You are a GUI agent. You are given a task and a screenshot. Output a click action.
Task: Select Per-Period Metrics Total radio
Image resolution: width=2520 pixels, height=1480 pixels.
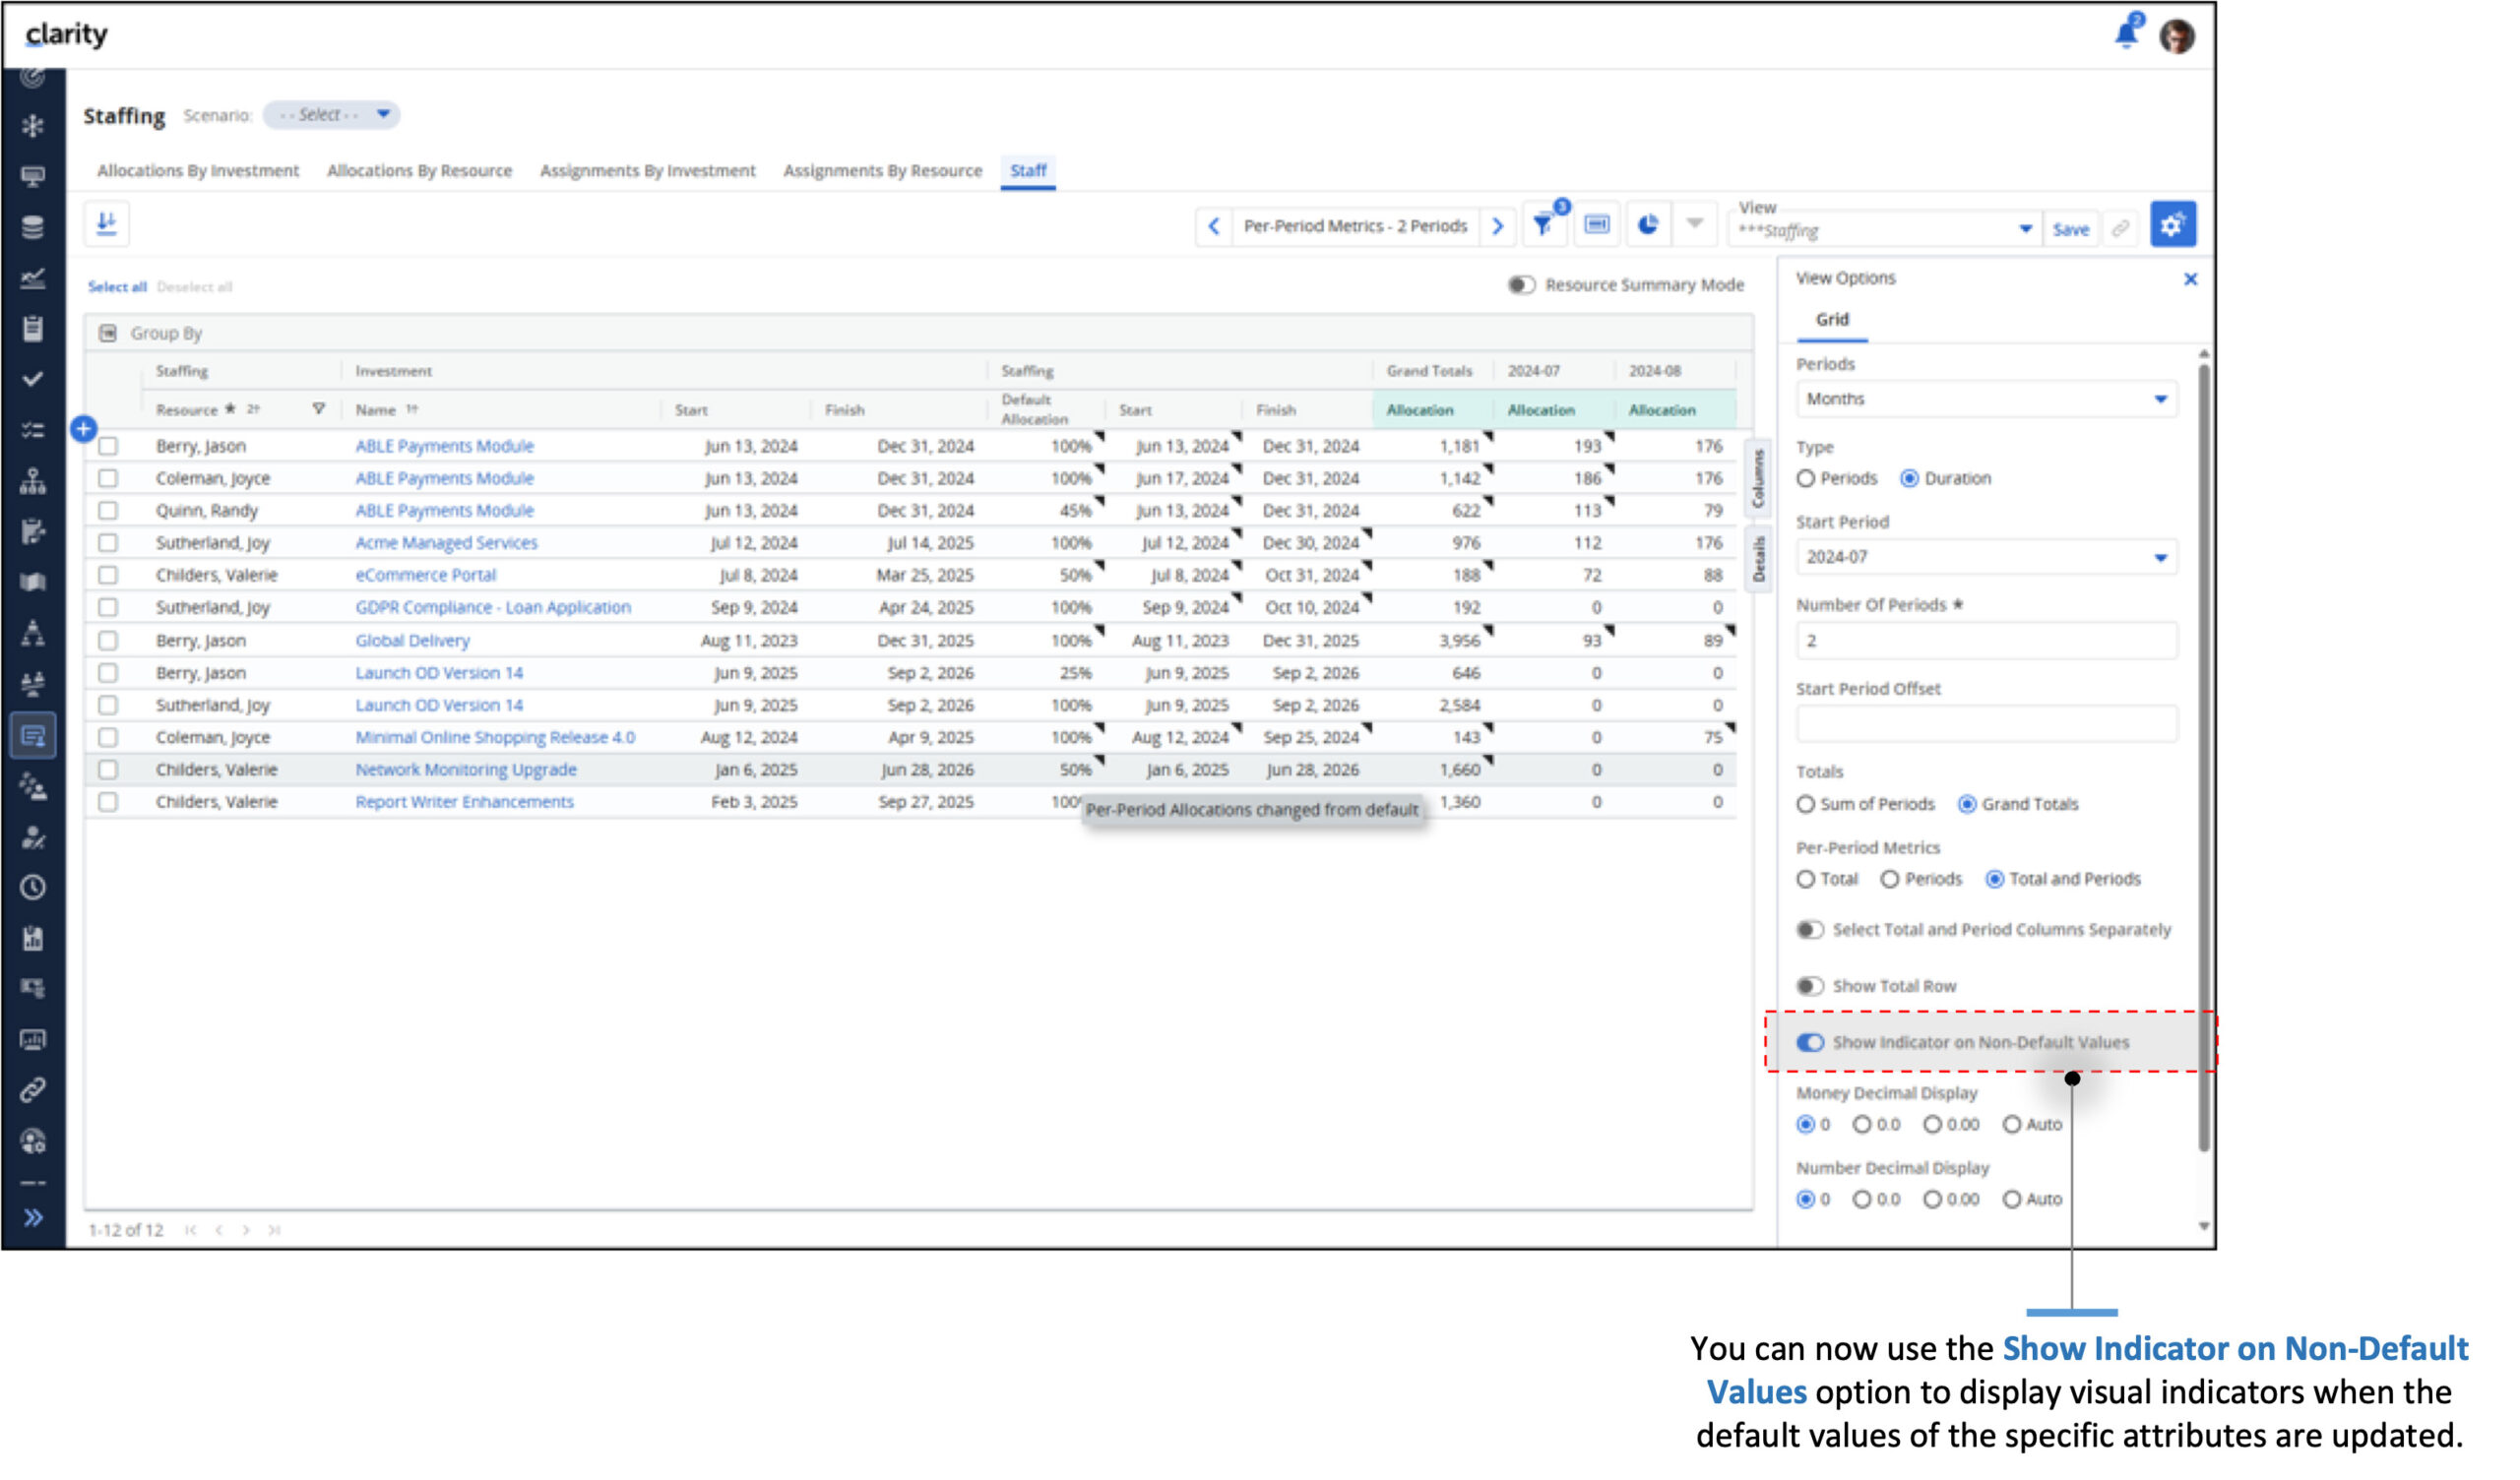click(x=1806, y=880)
